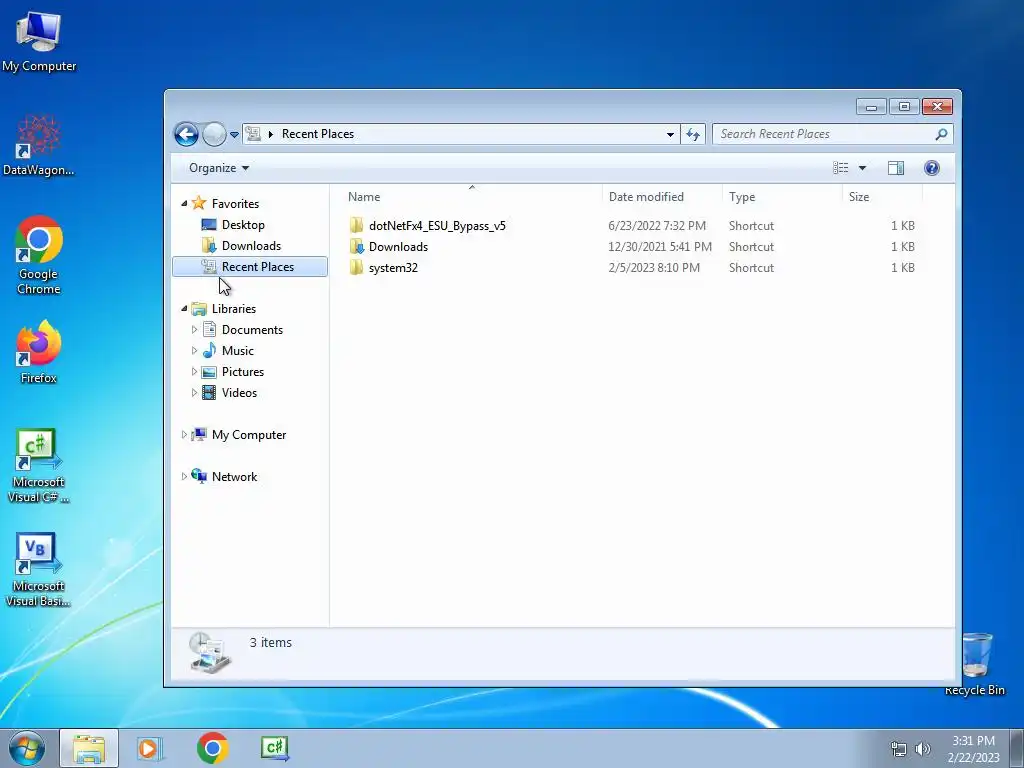This screenshot has width=1024, height=768.
Task: Open the Organize menu
Action: click(219, 168)
